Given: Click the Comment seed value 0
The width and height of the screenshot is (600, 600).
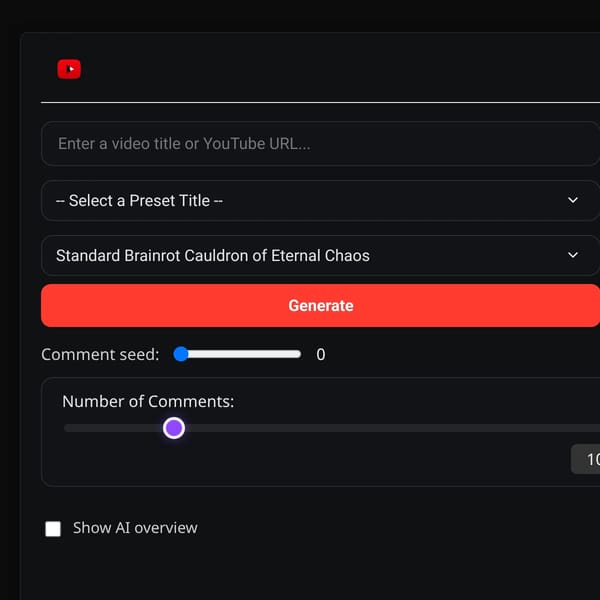Looking at the screenshot, I should pos(321,354).
